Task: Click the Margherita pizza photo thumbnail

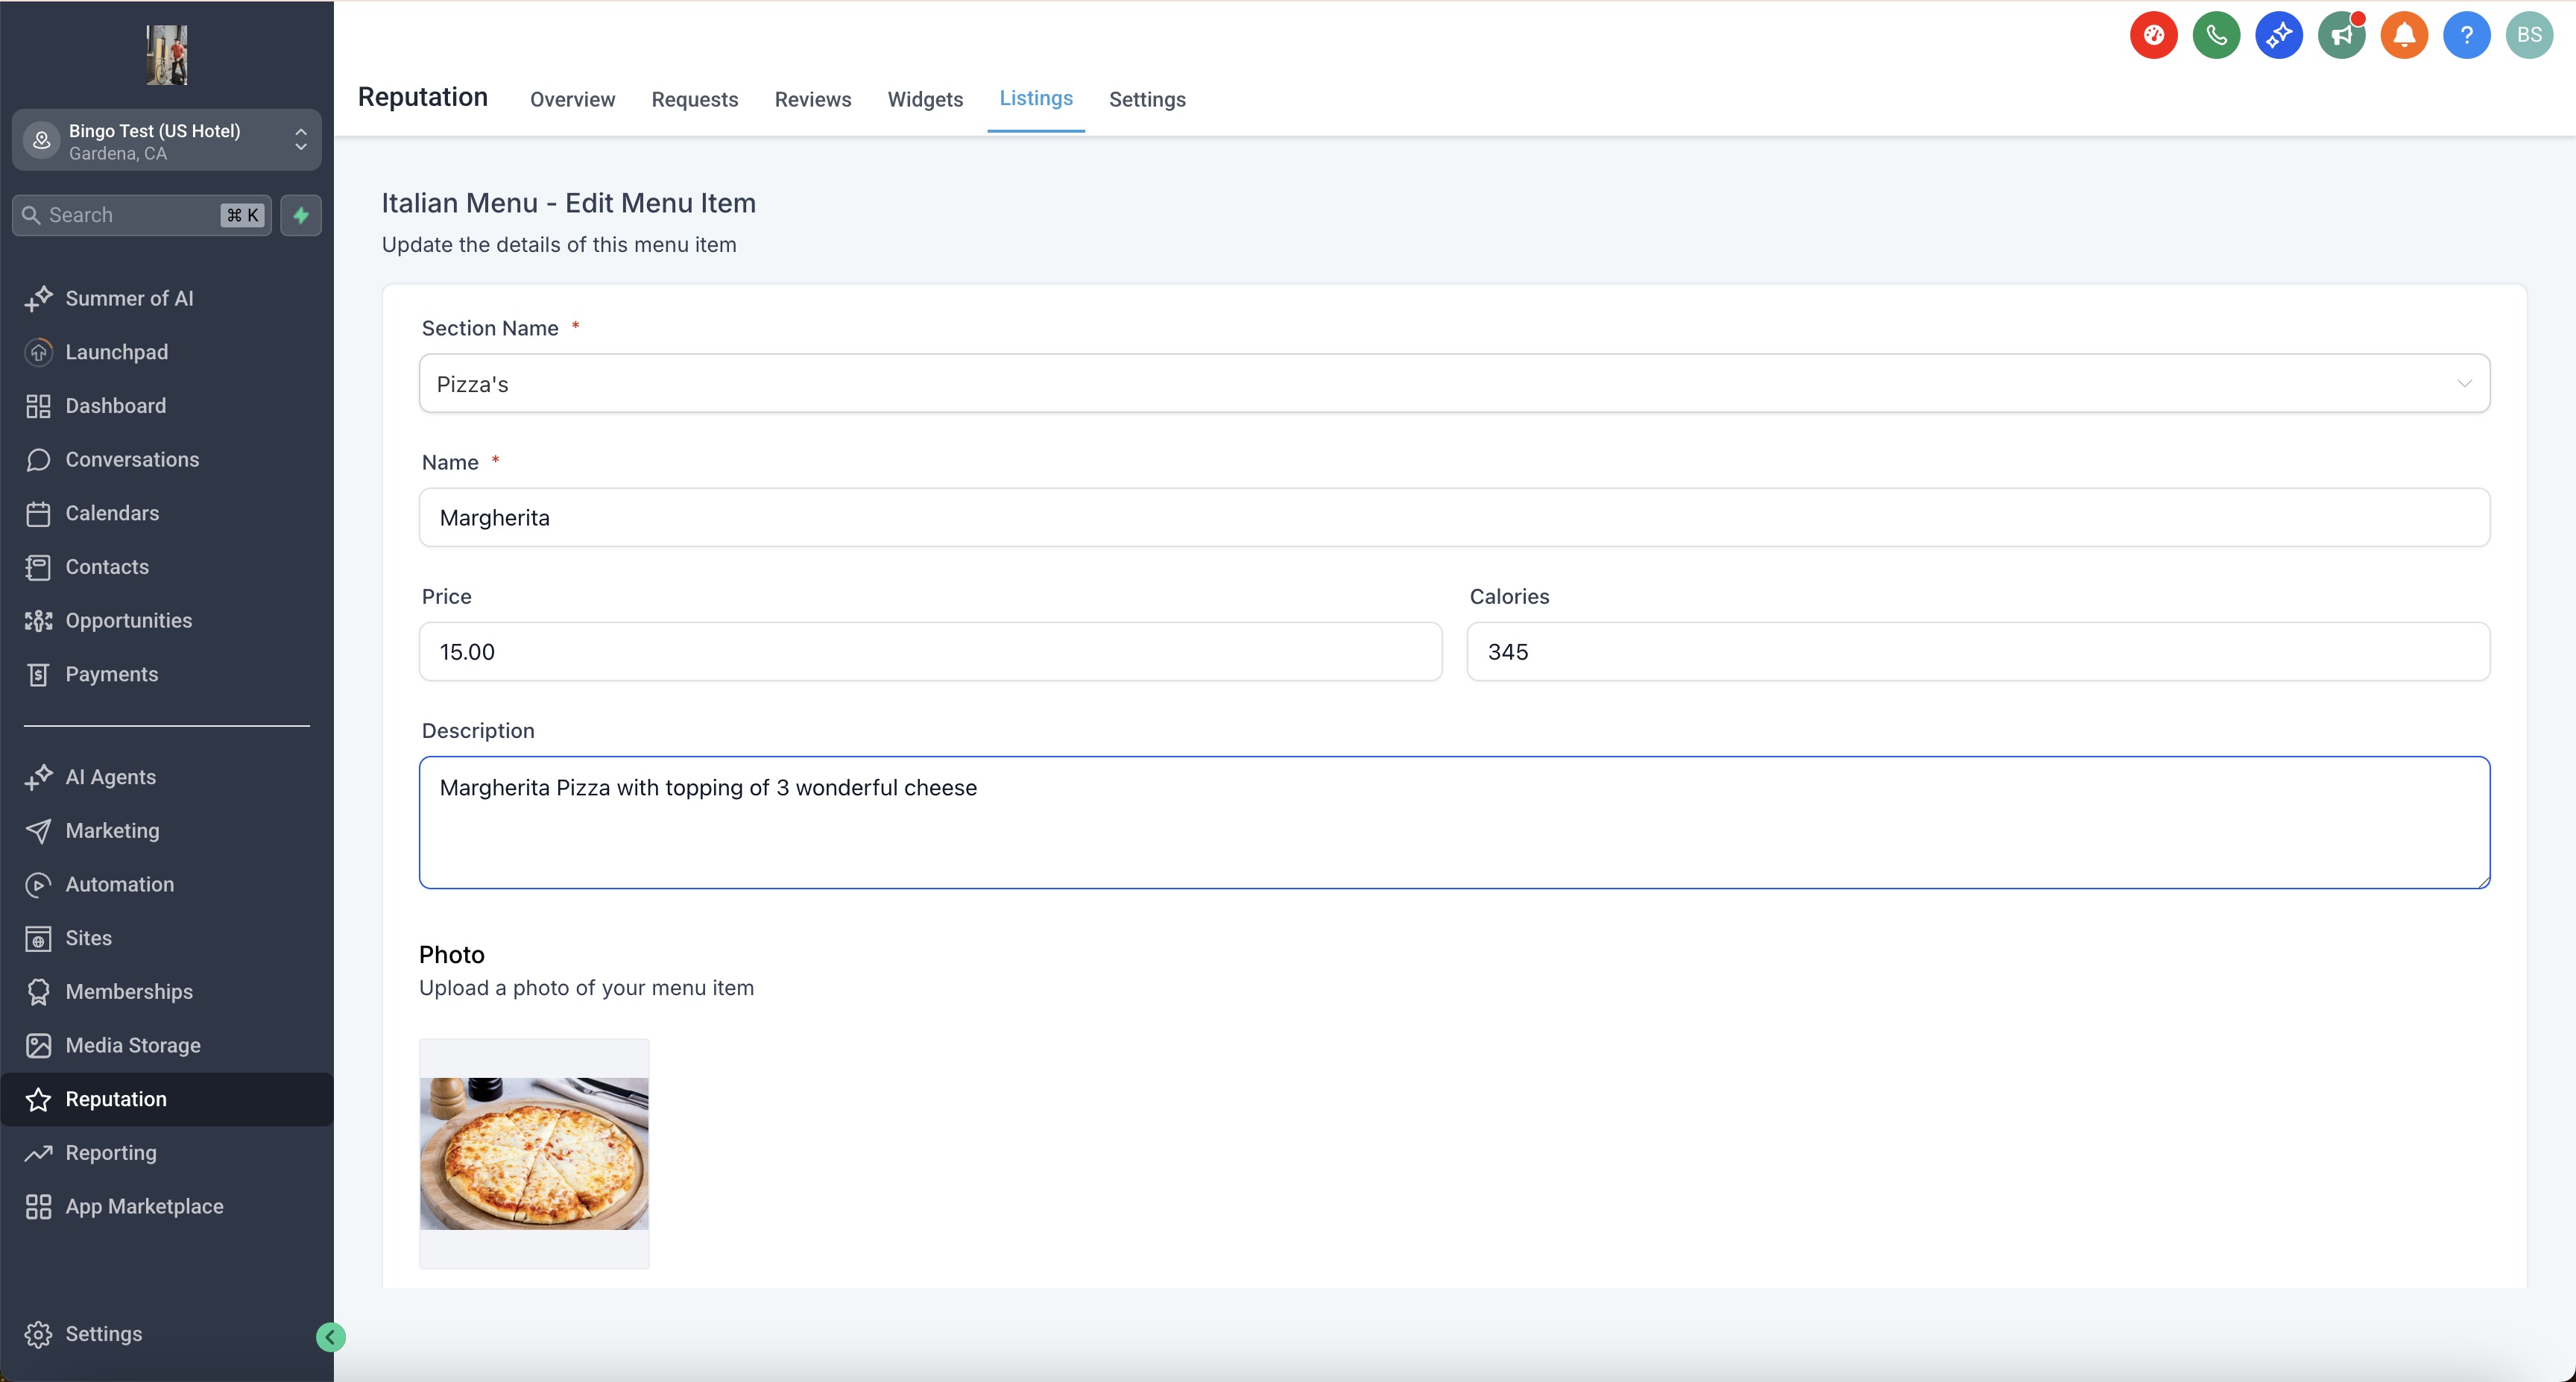Action: coord(534,1153)
